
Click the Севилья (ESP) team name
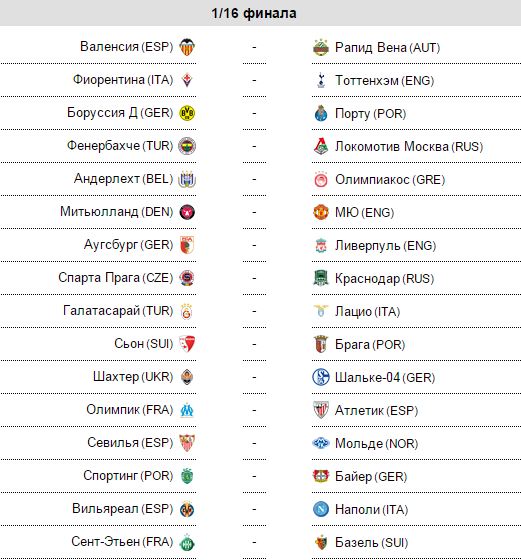tap(130, 442)
